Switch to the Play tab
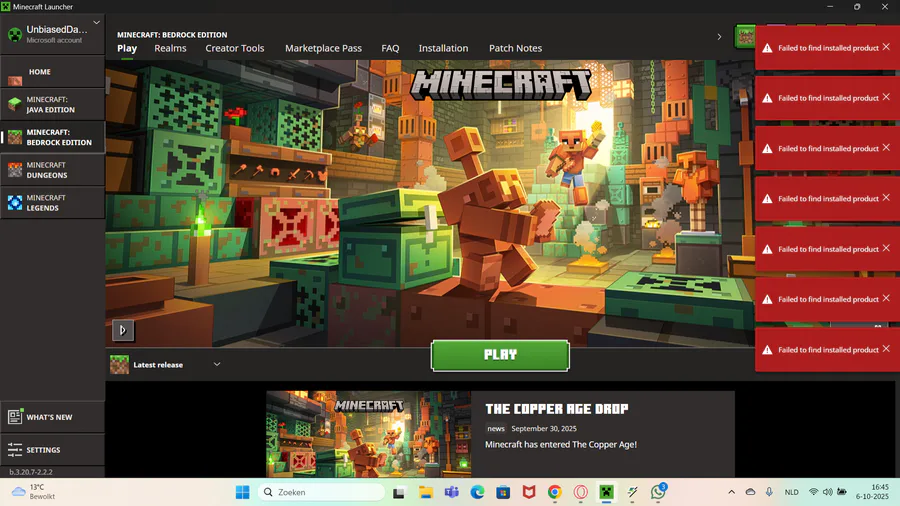This screenshot has width=900, height=506. [x=127, y=48]
